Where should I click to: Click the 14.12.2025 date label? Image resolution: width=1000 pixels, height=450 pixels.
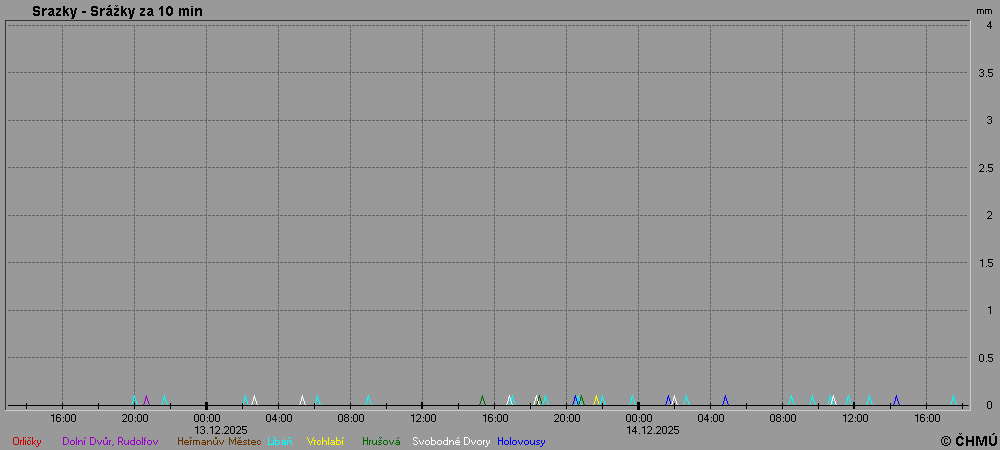pos(653,430)
